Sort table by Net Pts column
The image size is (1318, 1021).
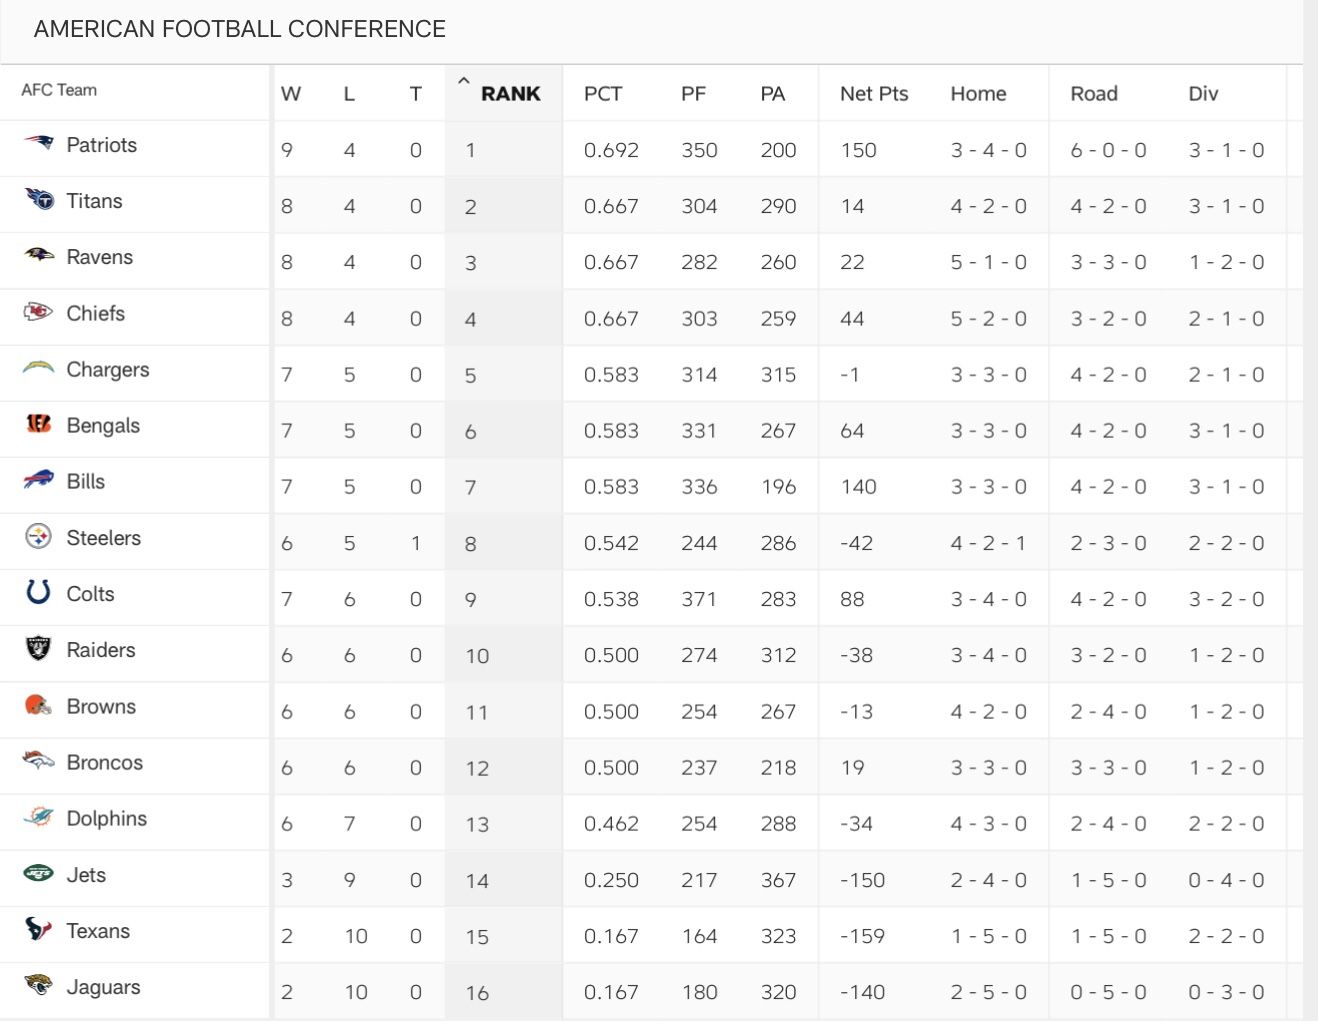874,94
